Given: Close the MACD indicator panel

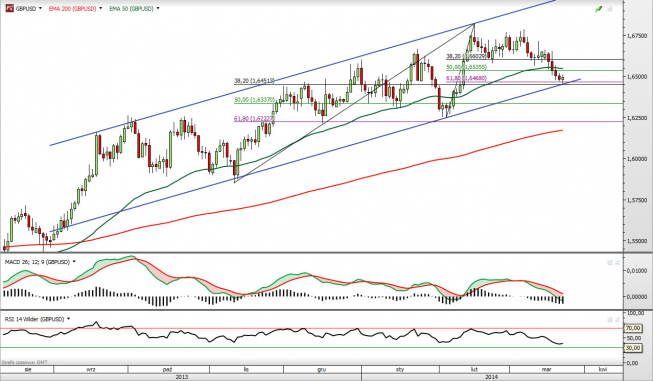Looking at the screenshot, I should [618, 262].
